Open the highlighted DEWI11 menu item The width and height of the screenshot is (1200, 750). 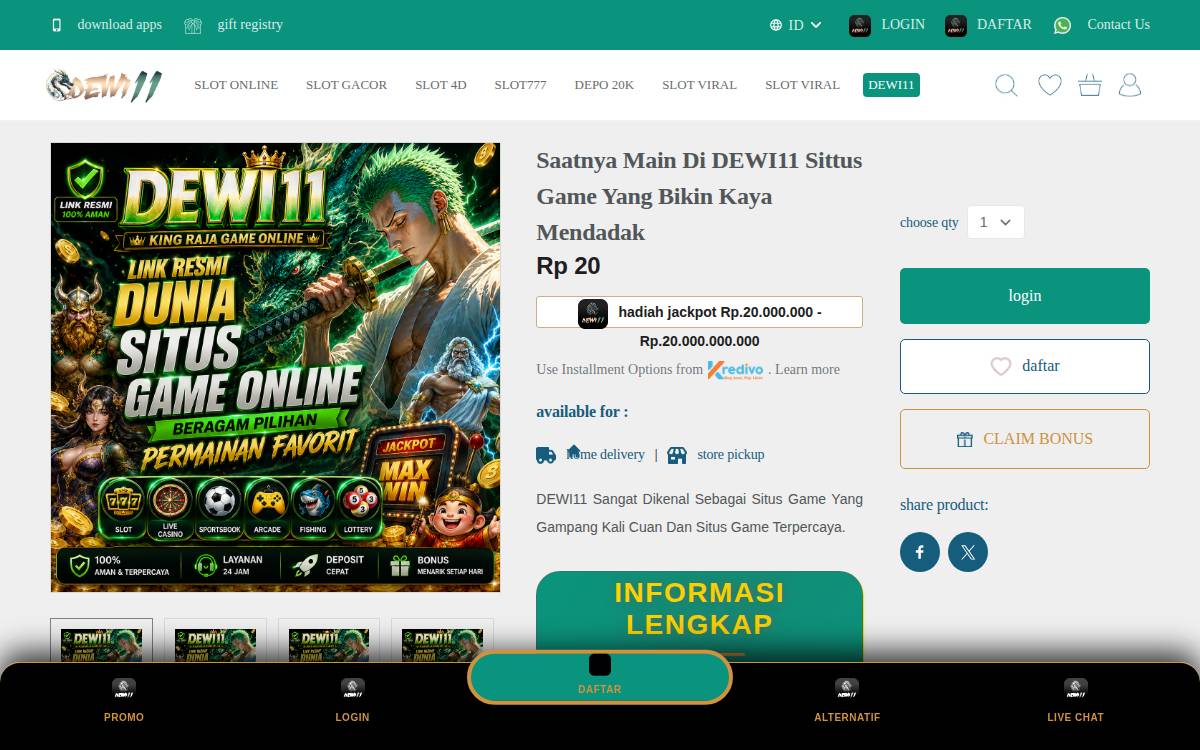pos(891,85)
